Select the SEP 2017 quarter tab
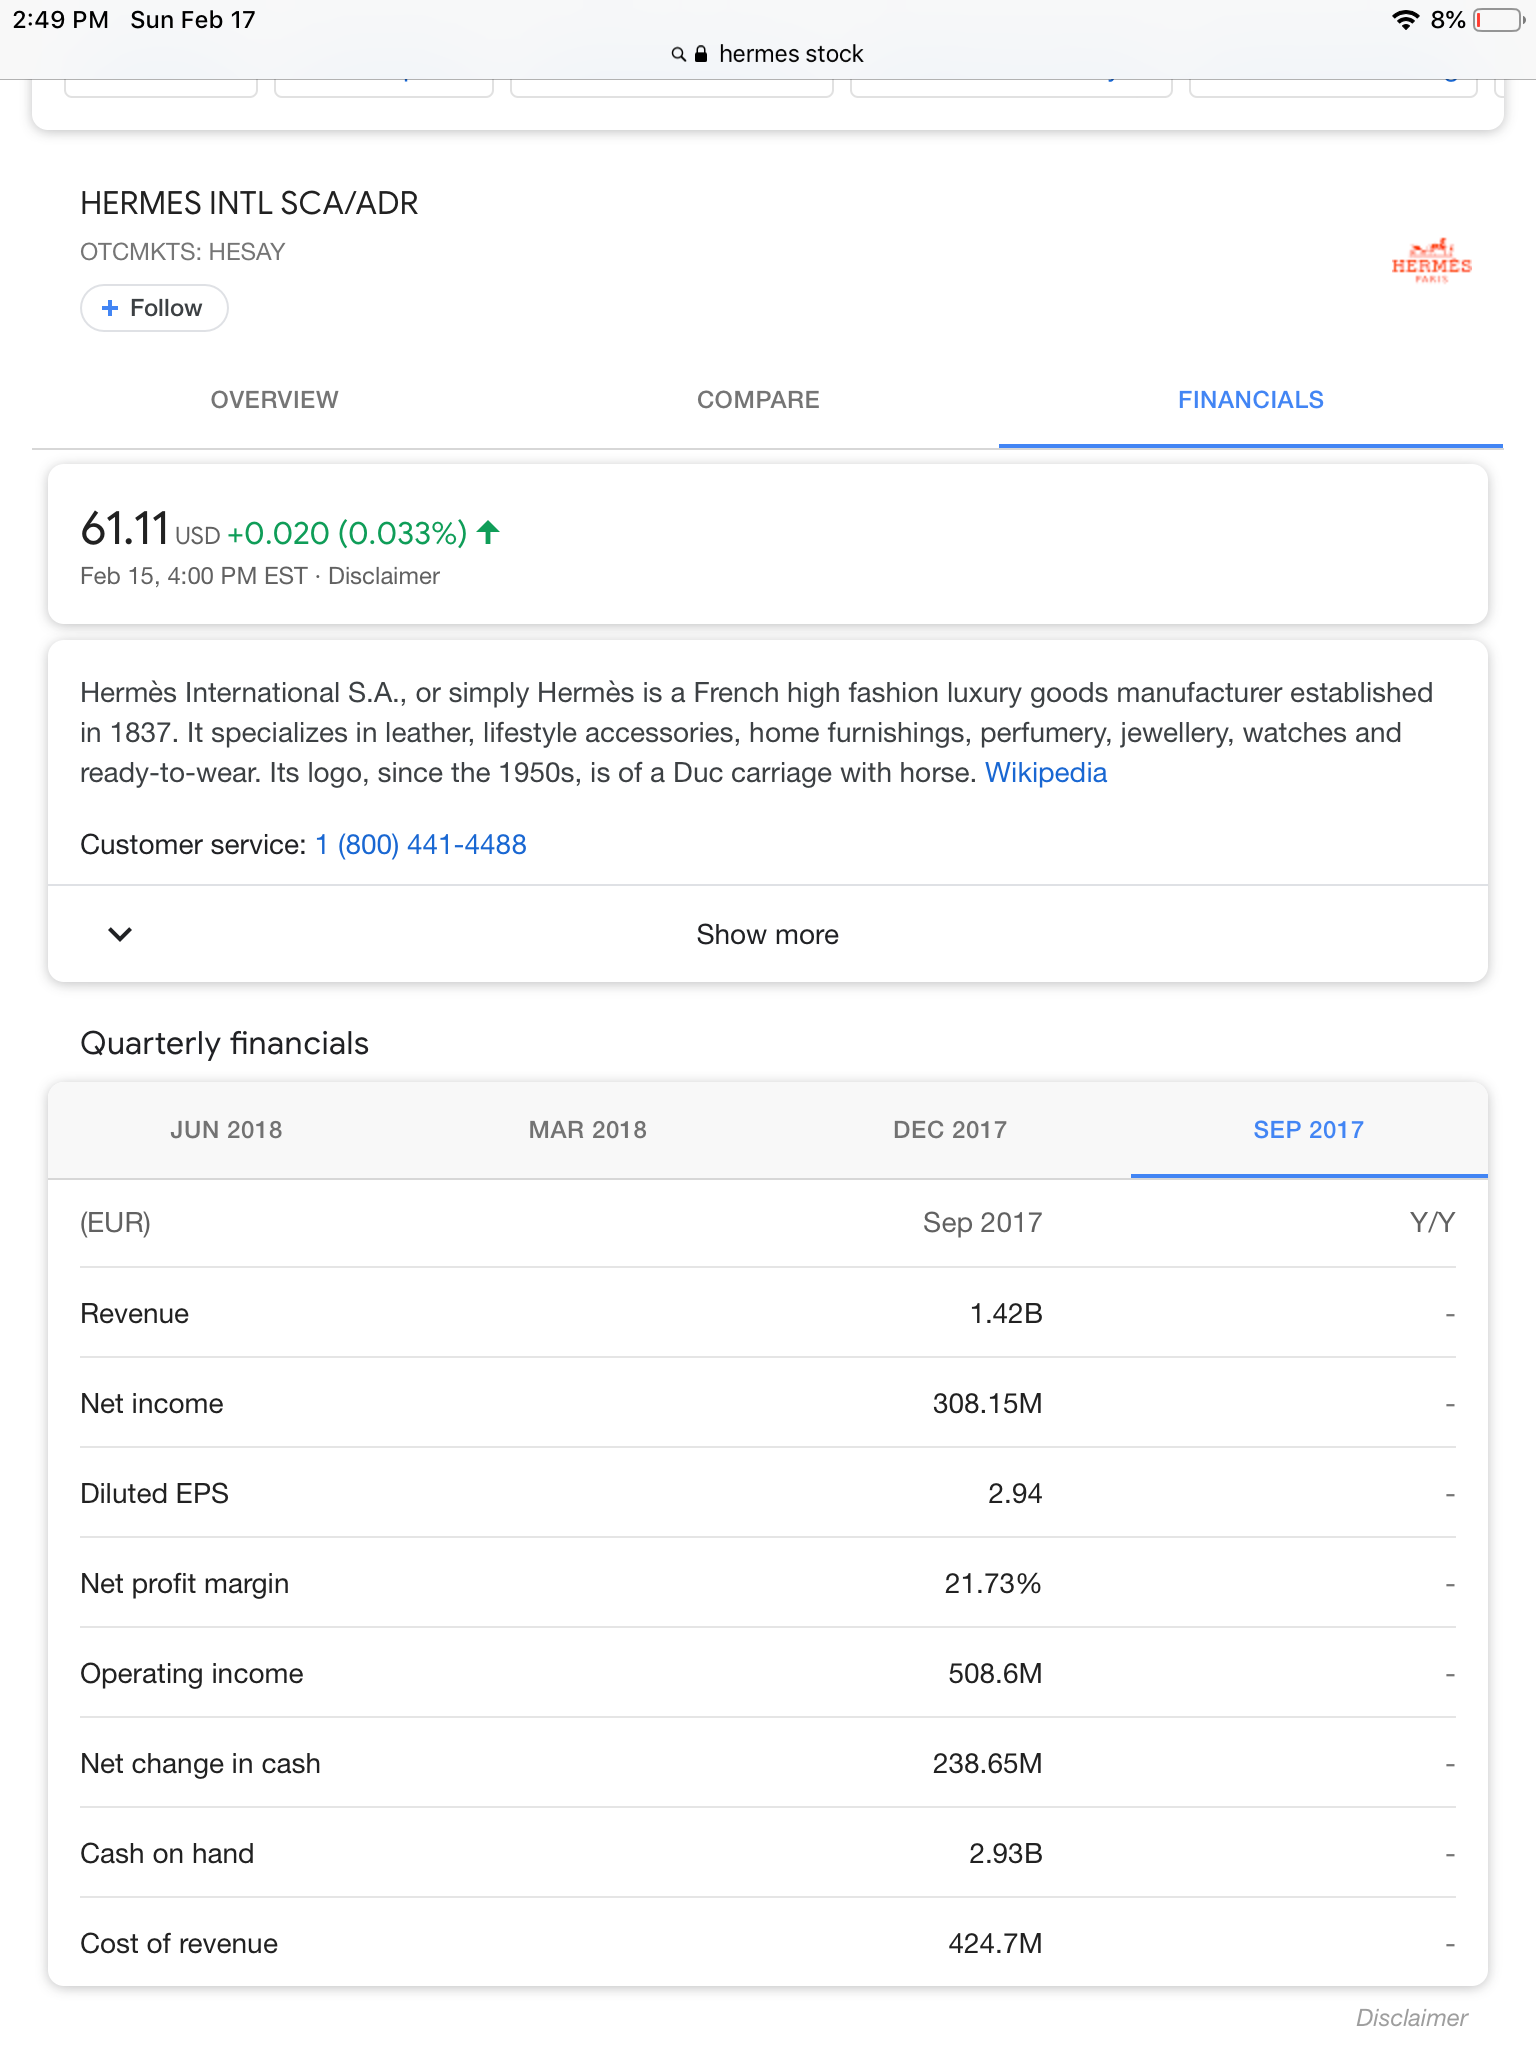The height and width of the screenshot is (2048, 1536). tap(1308, 1130)
